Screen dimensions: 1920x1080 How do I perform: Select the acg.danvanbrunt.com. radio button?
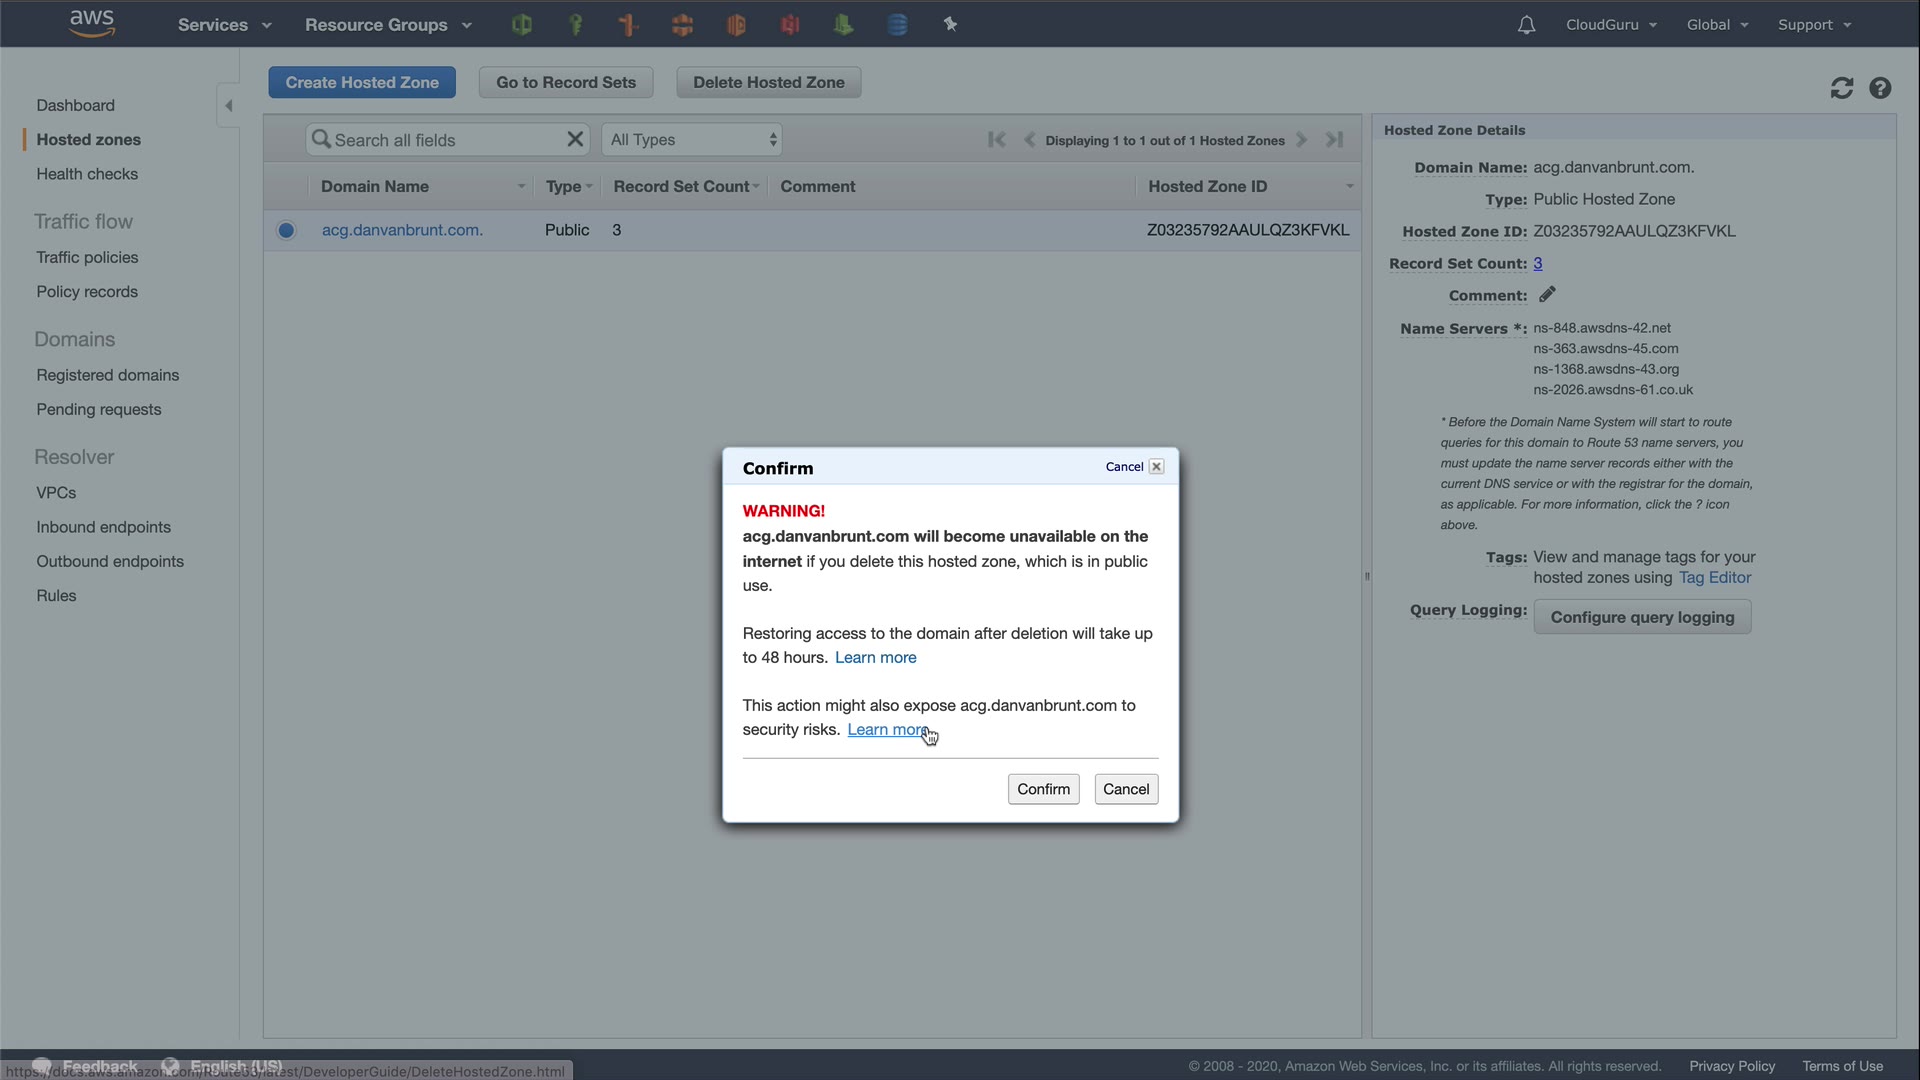pyautogui.click(x=286, y=230)
